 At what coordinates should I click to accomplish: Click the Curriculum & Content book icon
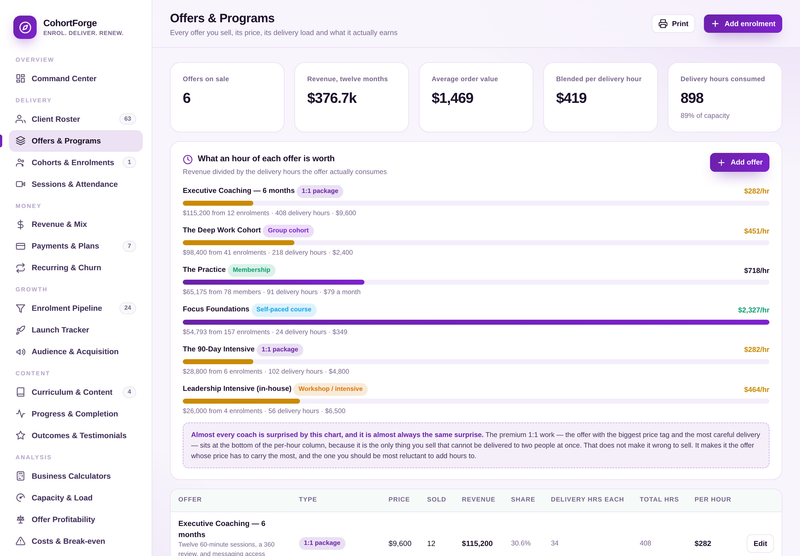click(20, 392)
